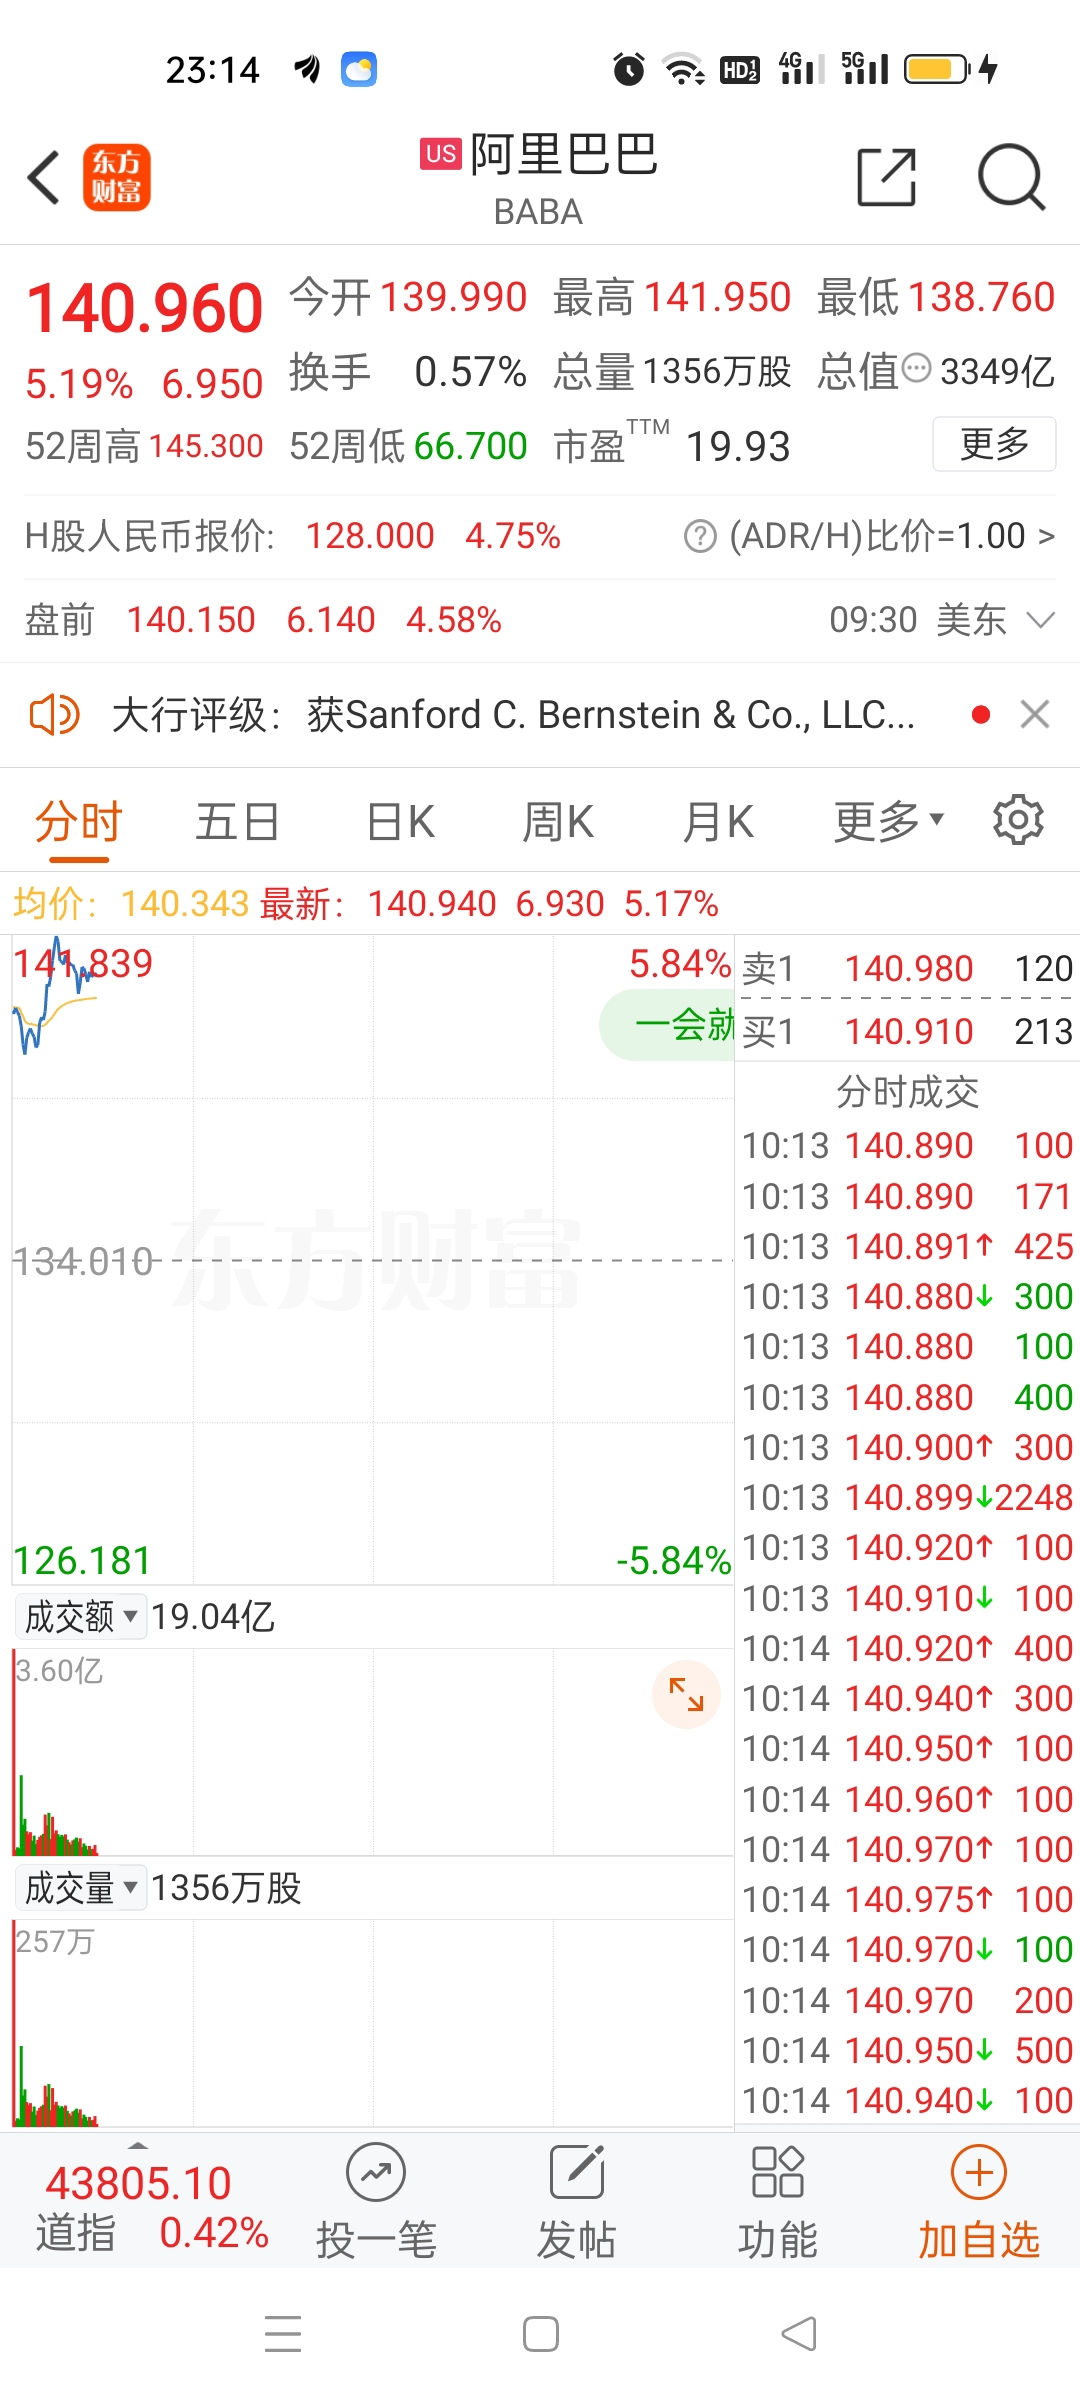
Task: Tap the search magnifier icon
Action: (1011, 178)
